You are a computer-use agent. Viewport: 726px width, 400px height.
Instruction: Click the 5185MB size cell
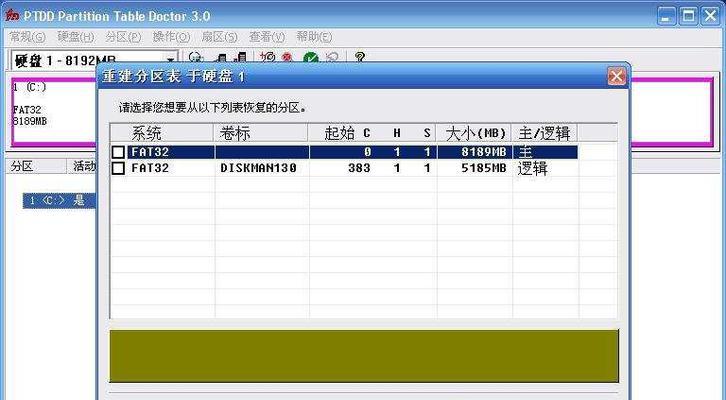point(484,168)
